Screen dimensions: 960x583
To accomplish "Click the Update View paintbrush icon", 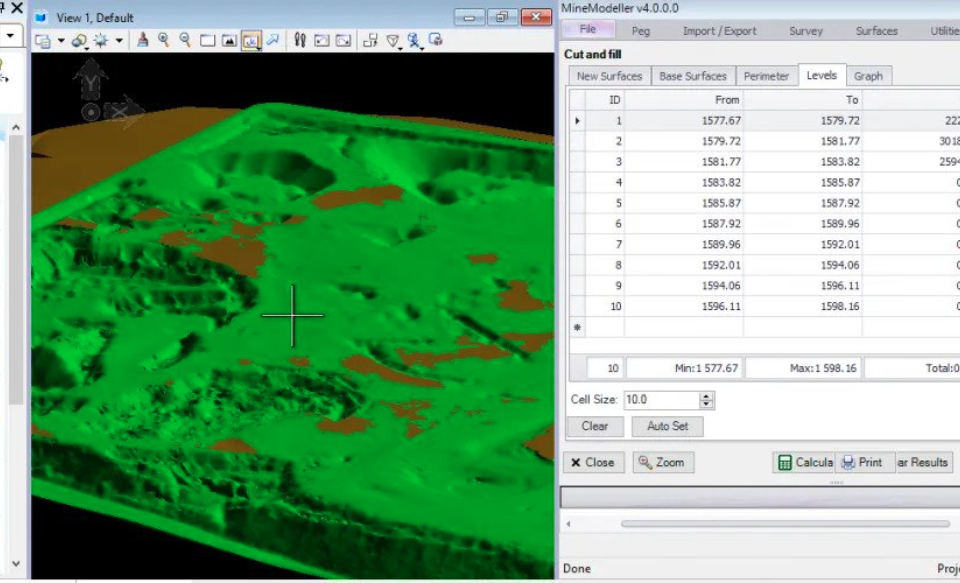I will click(x=142, y=41).
